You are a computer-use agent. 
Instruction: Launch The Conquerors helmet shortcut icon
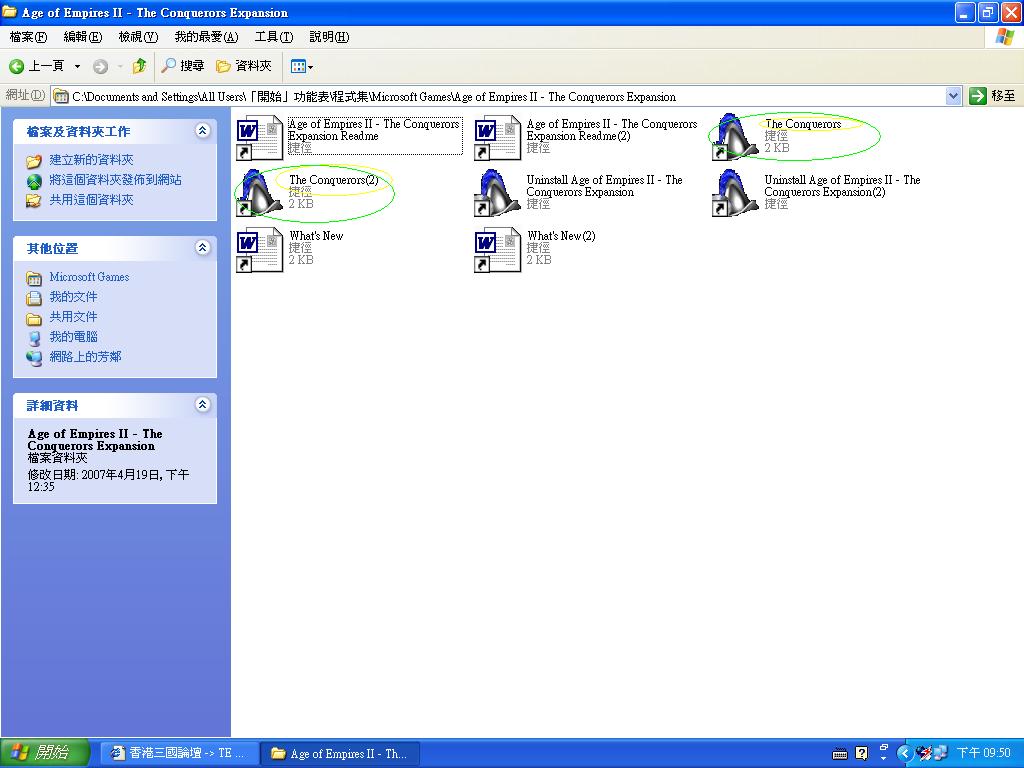tap(735, 138)
